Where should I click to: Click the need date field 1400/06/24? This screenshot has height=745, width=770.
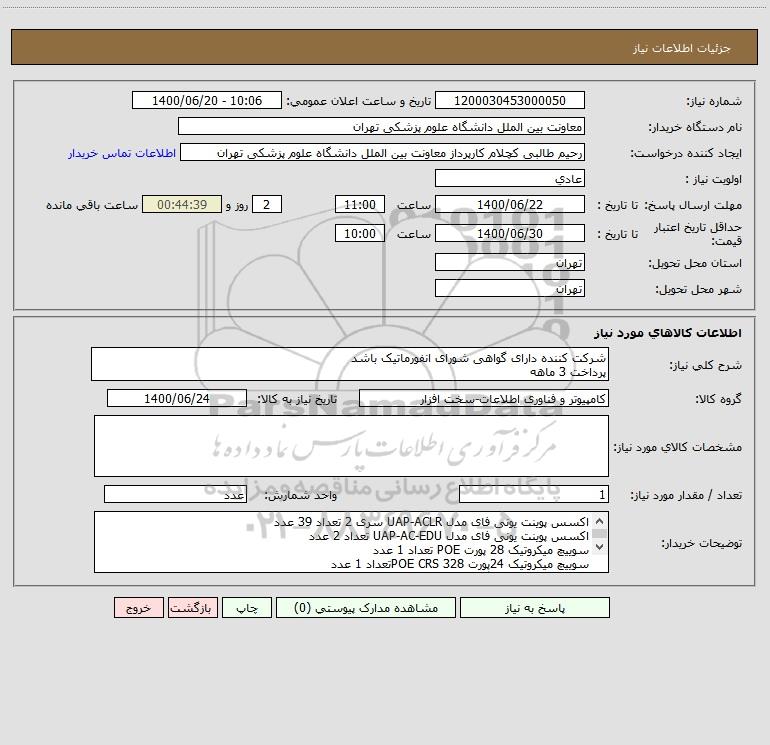pos(177,398)
